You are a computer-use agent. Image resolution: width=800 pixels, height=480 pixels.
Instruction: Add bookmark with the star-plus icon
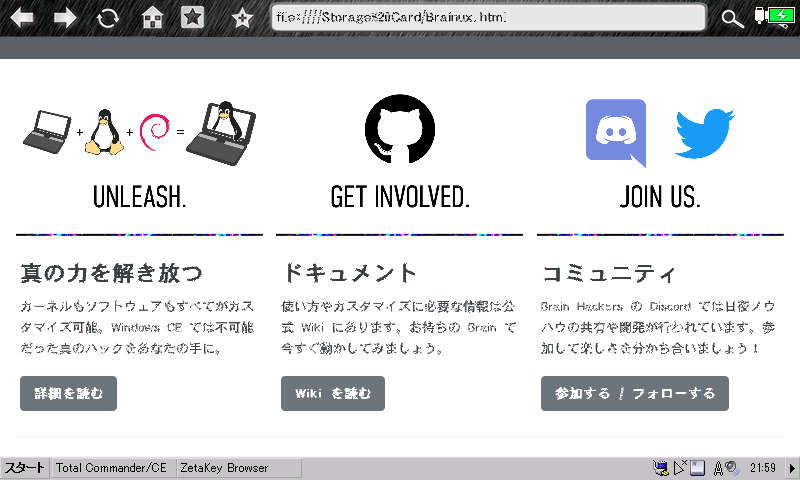click(x=242, y=18)
